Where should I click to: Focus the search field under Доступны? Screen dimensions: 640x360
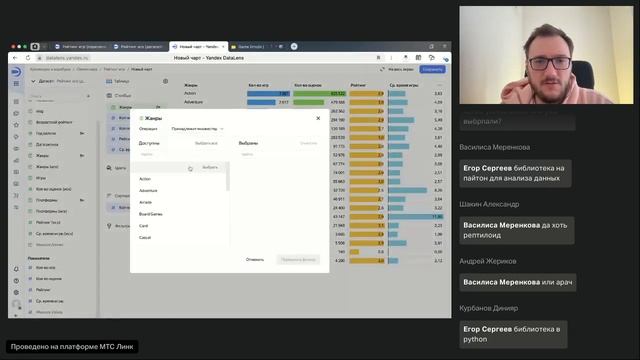180,155
